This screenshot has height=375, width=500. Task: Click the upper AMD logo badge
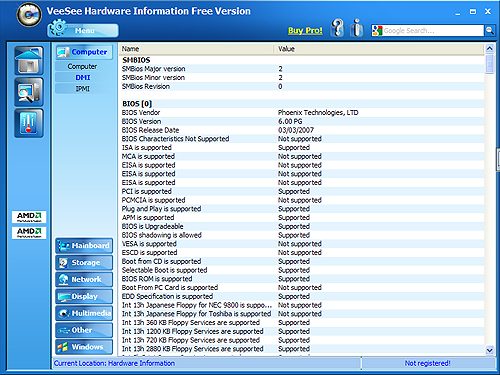(29, 217)
